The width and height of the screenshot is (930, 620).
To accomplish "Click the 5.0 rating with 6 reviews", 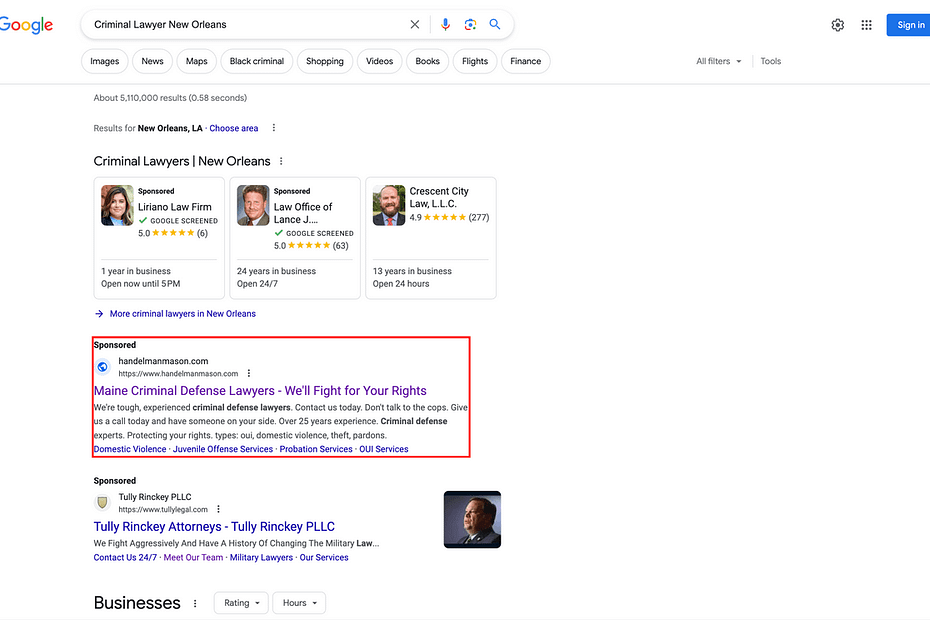I will 173,233.
